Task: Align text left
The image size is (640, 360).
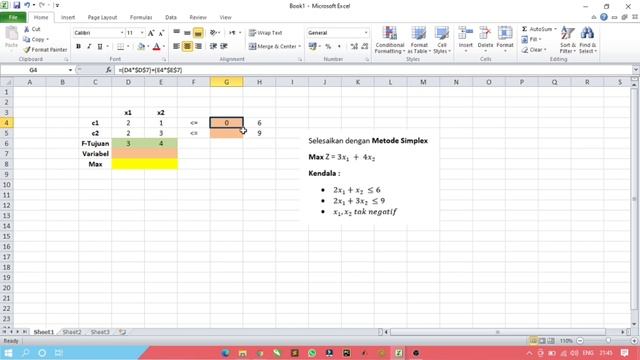Action: (176, 47)
